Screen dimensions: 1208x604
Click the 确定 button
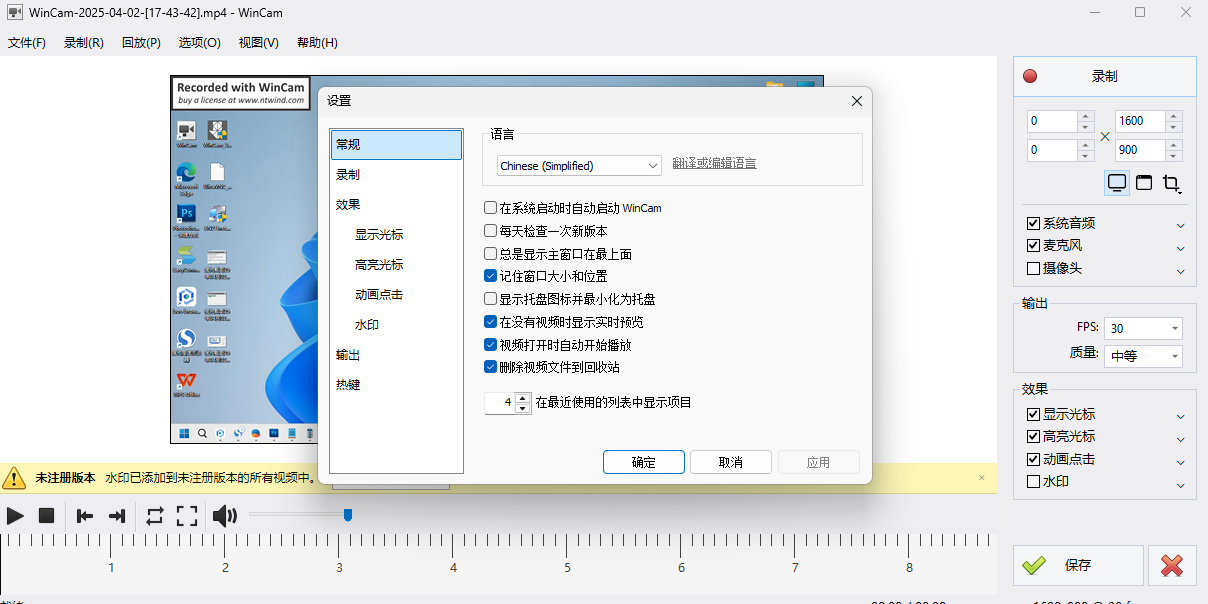coord(644,462)
